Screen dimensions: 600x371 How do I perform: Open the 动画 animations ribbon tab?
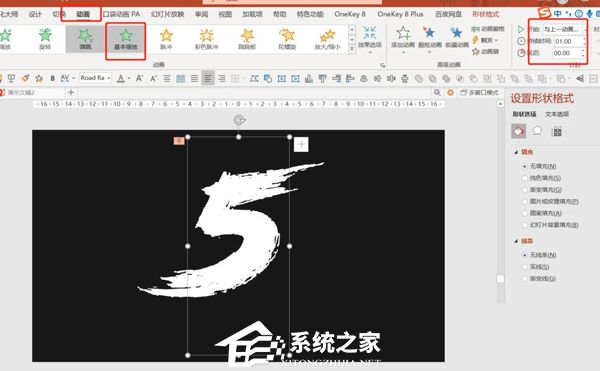coord(83,14)
